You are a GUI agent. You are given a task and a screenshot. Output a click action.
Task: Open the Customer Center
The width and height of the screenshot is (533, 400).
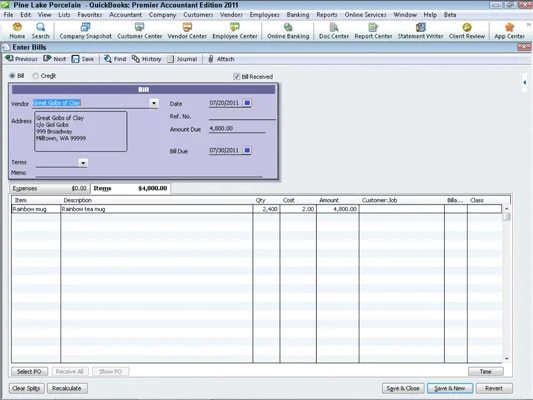[x=139, y=31]
